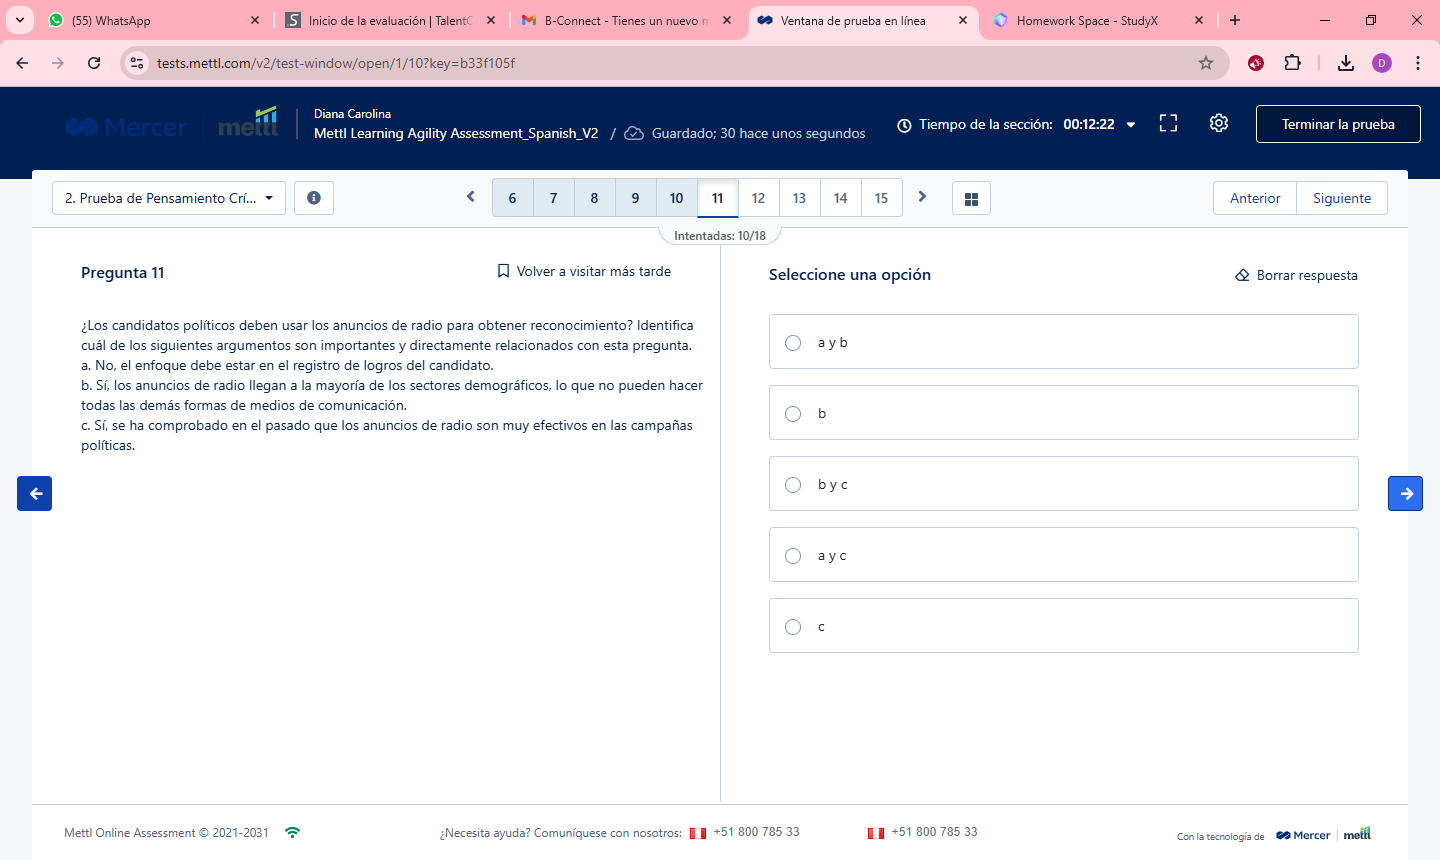The height and width of the screenshot is (860, 1440).
Task: Click the info icon beside section dropdown
Action: [x=314, y=198]
